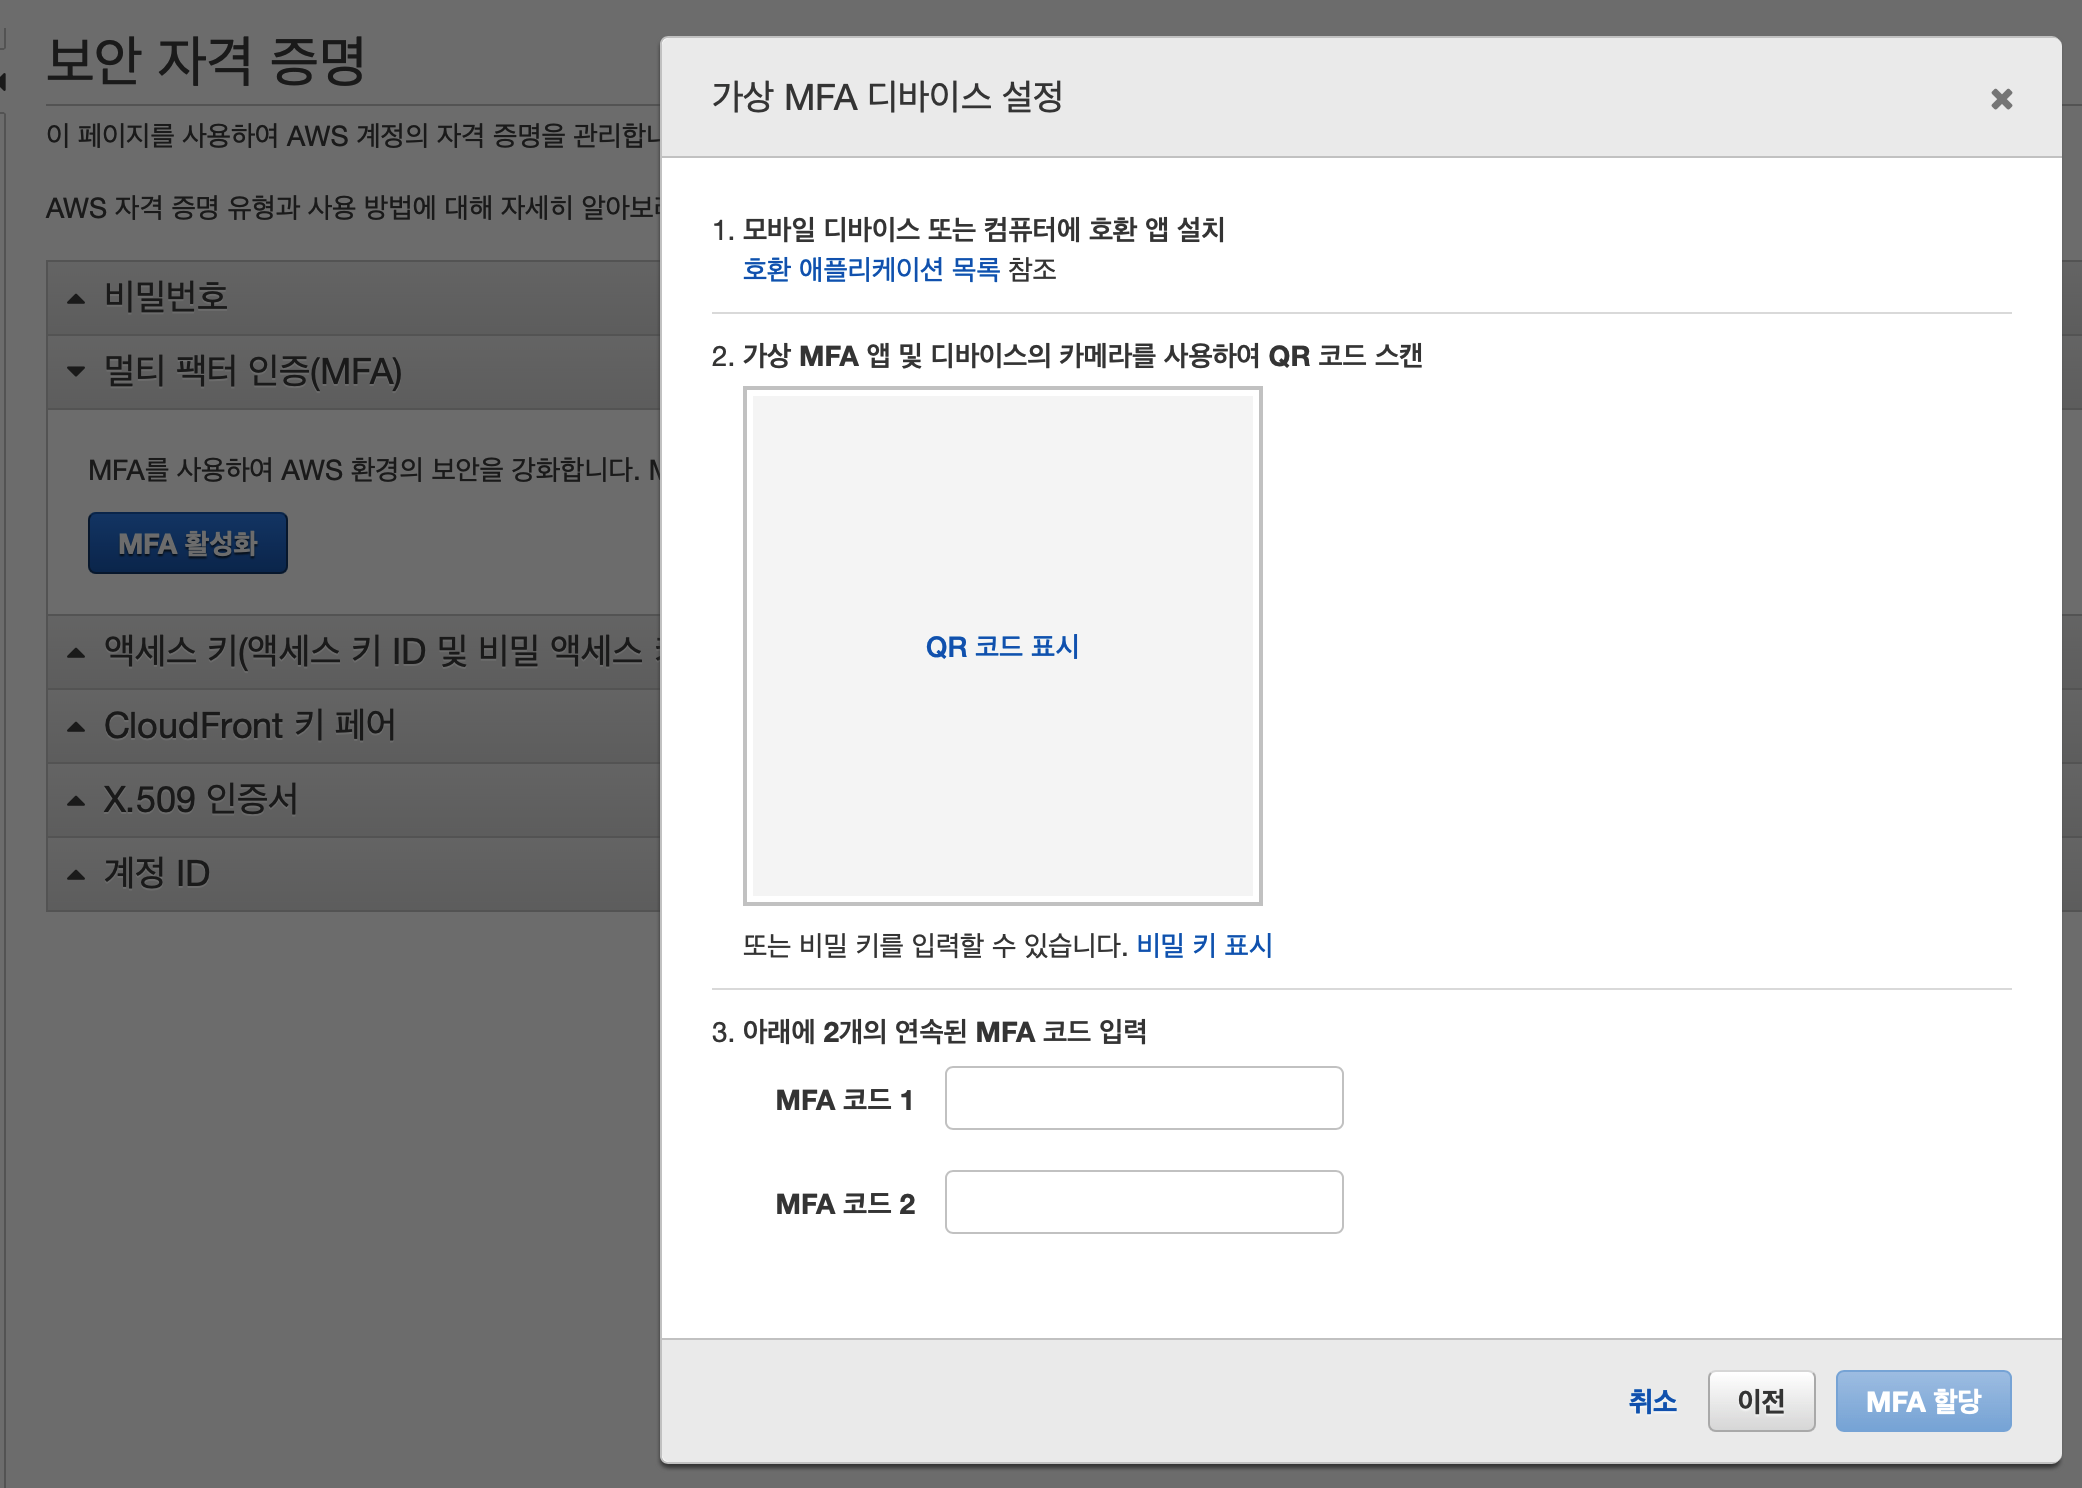Click the X.509 인증서 header label
The height and width of the screenshot is (1488, 2082).
201,799
